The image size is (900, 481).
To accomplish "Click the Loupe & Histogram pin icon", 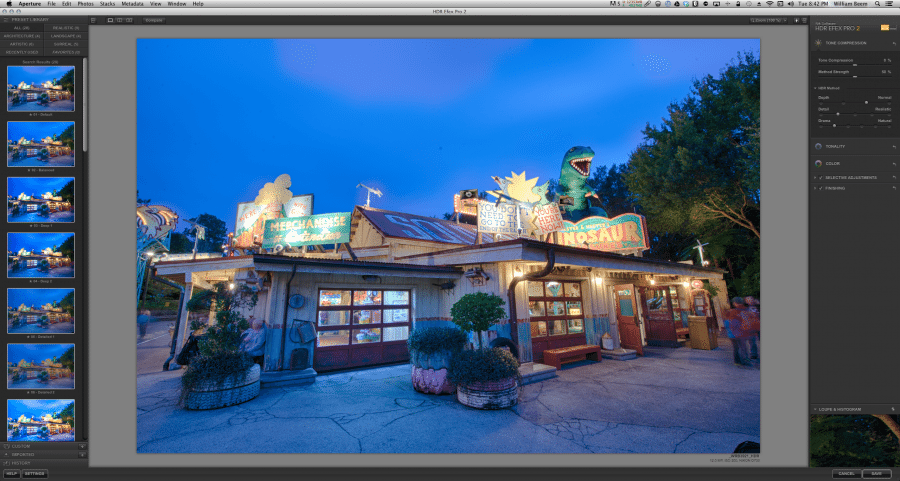I will coord(893,409).
